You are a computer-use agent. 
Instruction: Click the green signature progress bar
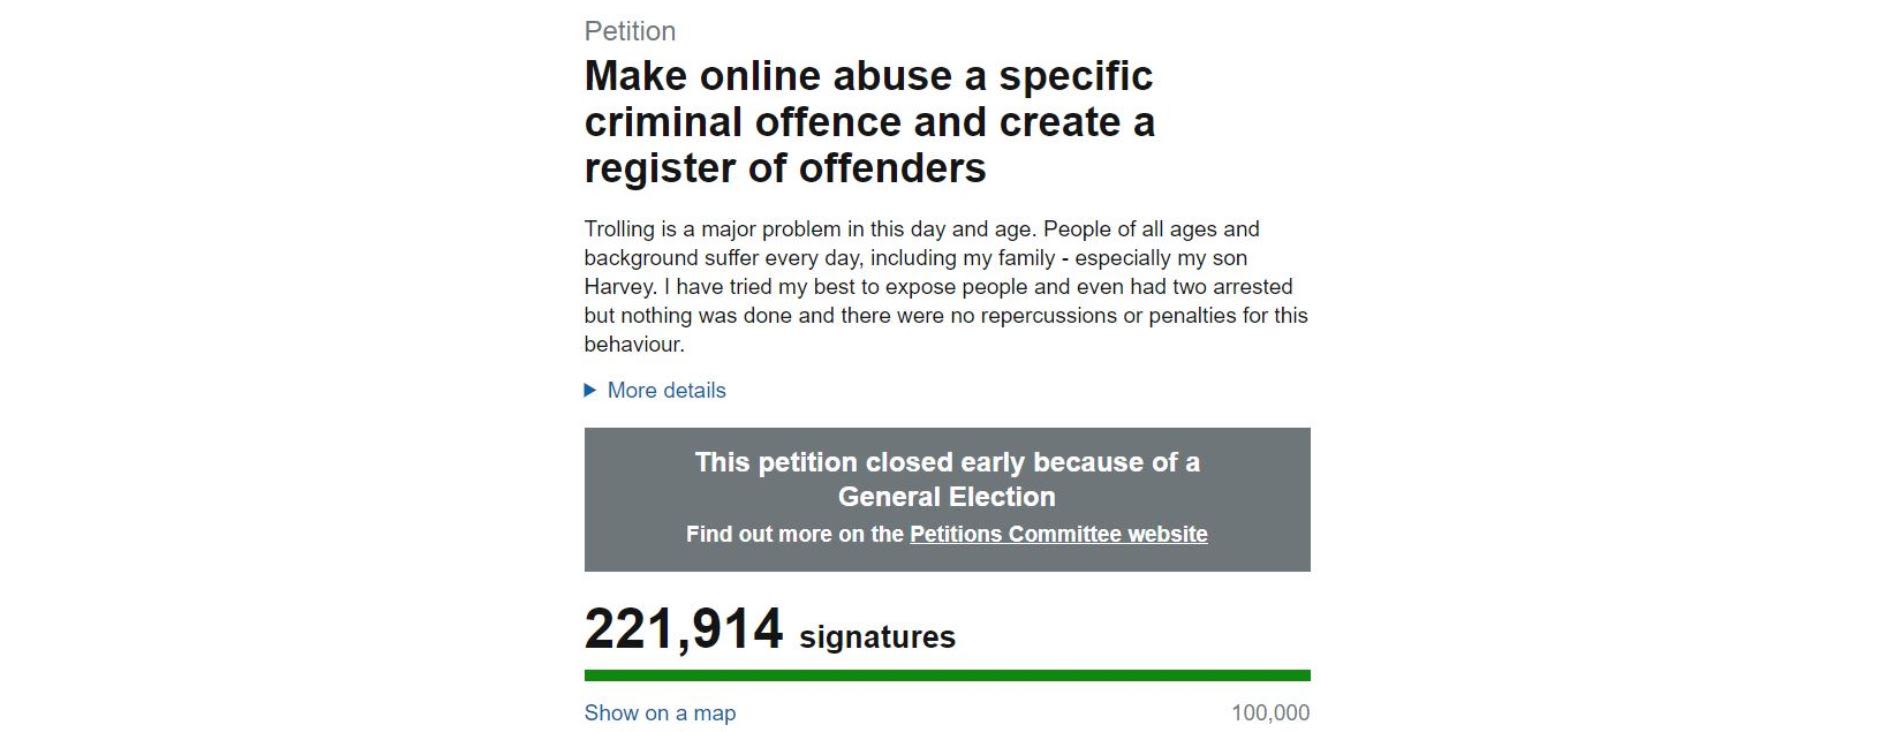[948, 673]
